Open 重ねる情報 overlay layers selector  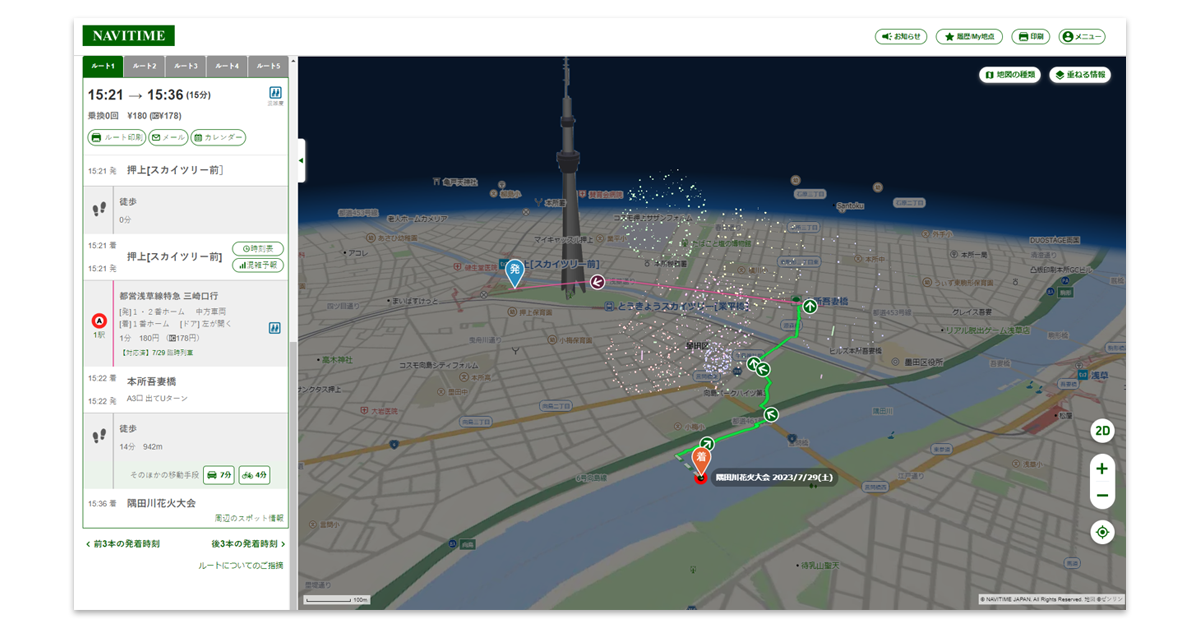tap(1080, 74)
